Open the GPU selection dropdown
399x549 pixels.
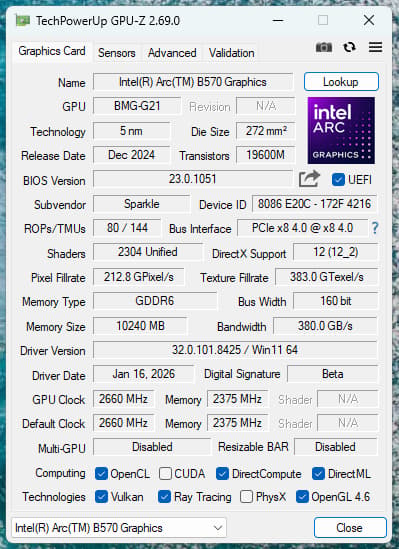[x=119, y=528]
